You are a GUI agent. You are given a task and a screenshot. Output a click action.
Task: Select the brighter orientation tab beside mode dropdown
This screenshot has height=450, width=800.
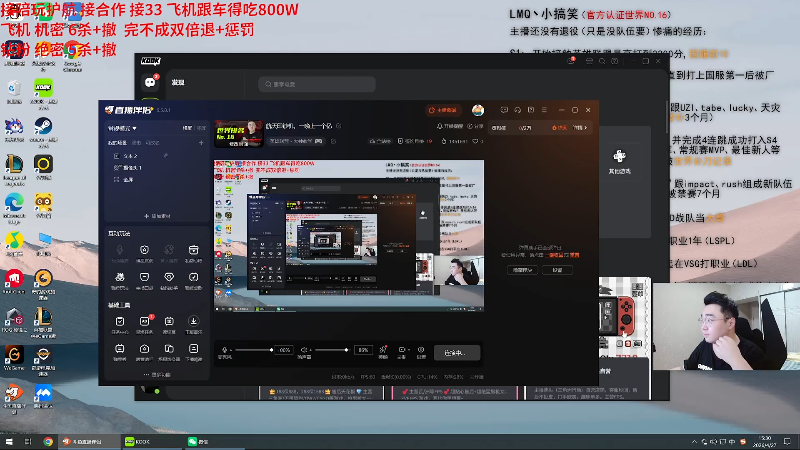187,128
